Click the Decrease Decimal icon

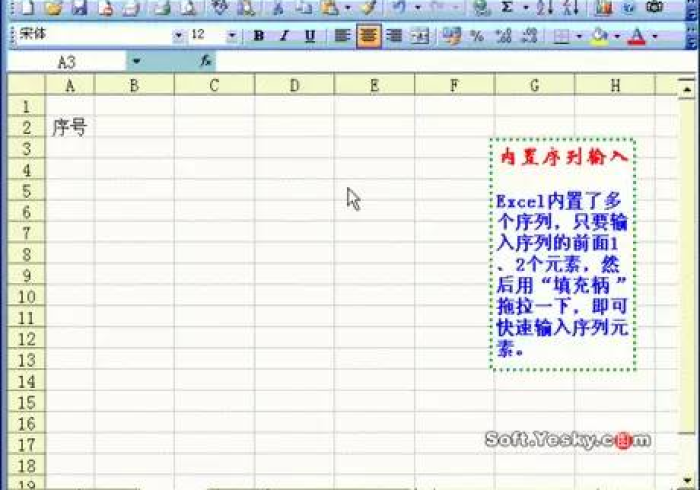(529, 36)
